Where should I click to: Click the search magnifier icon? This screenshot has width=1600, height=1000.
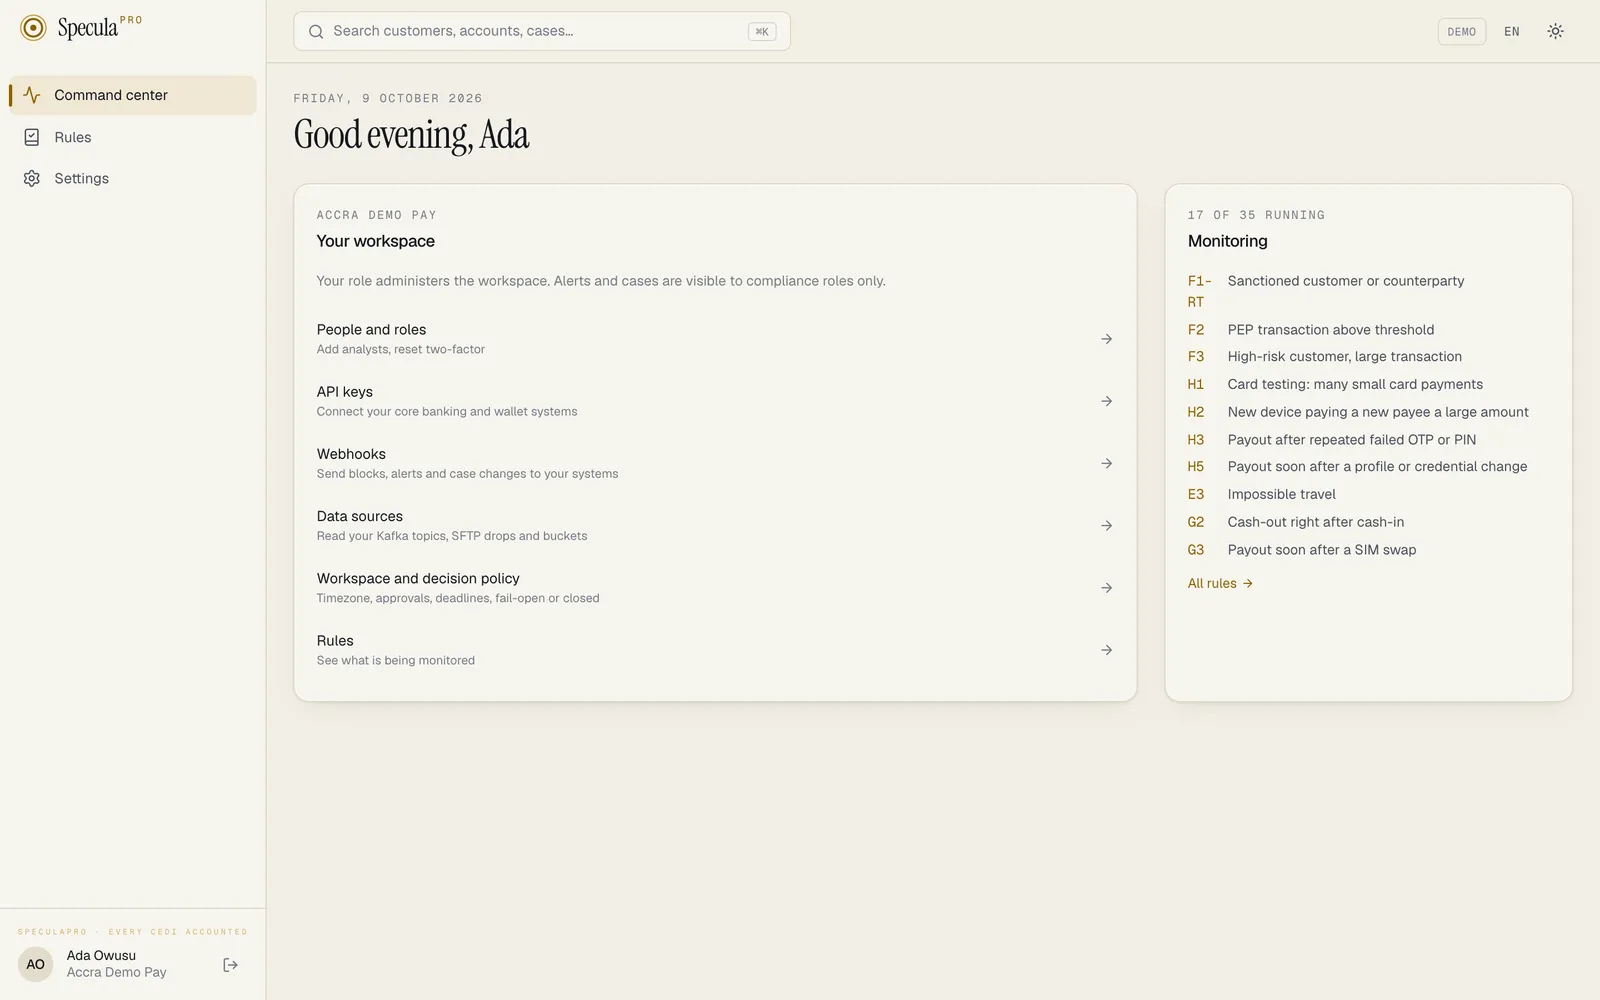316,31
